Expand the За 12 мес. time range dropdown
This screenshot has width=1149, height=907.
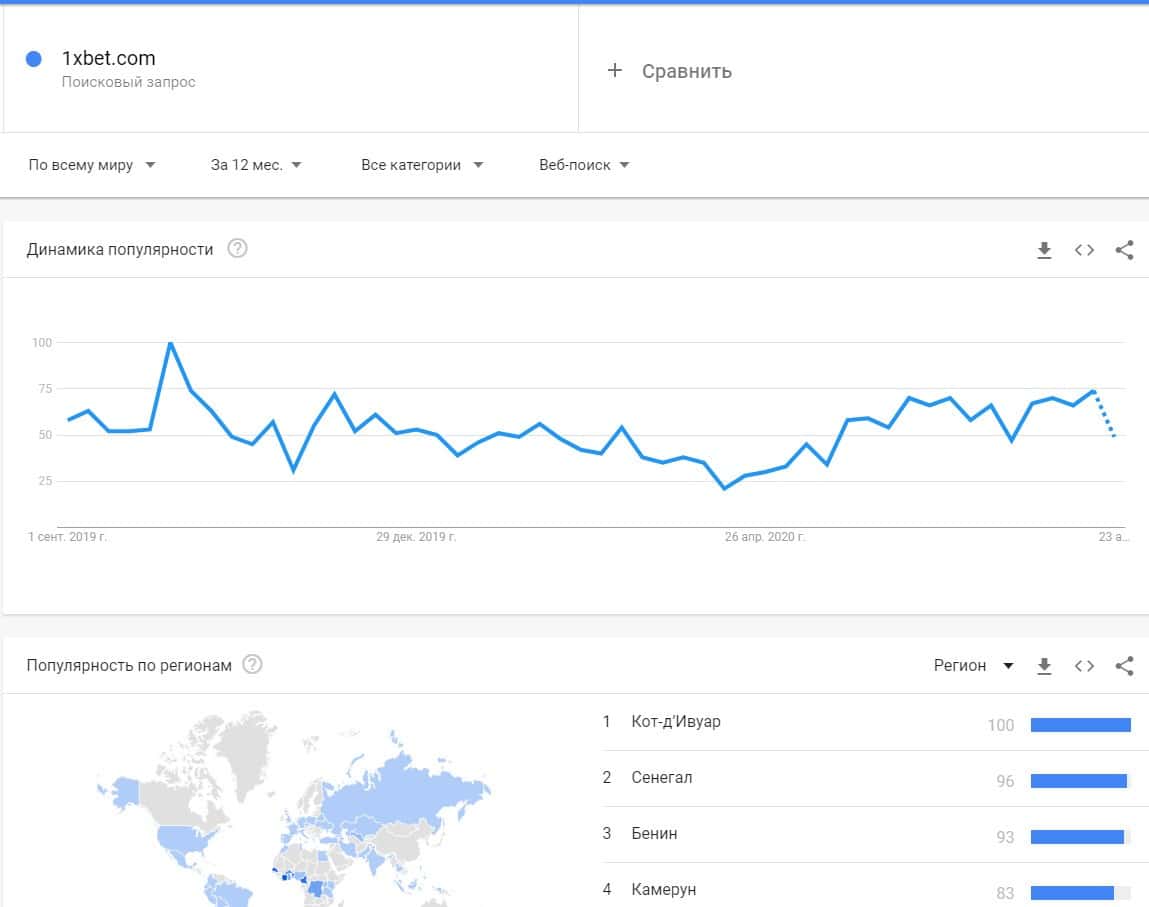pos(256,165)
